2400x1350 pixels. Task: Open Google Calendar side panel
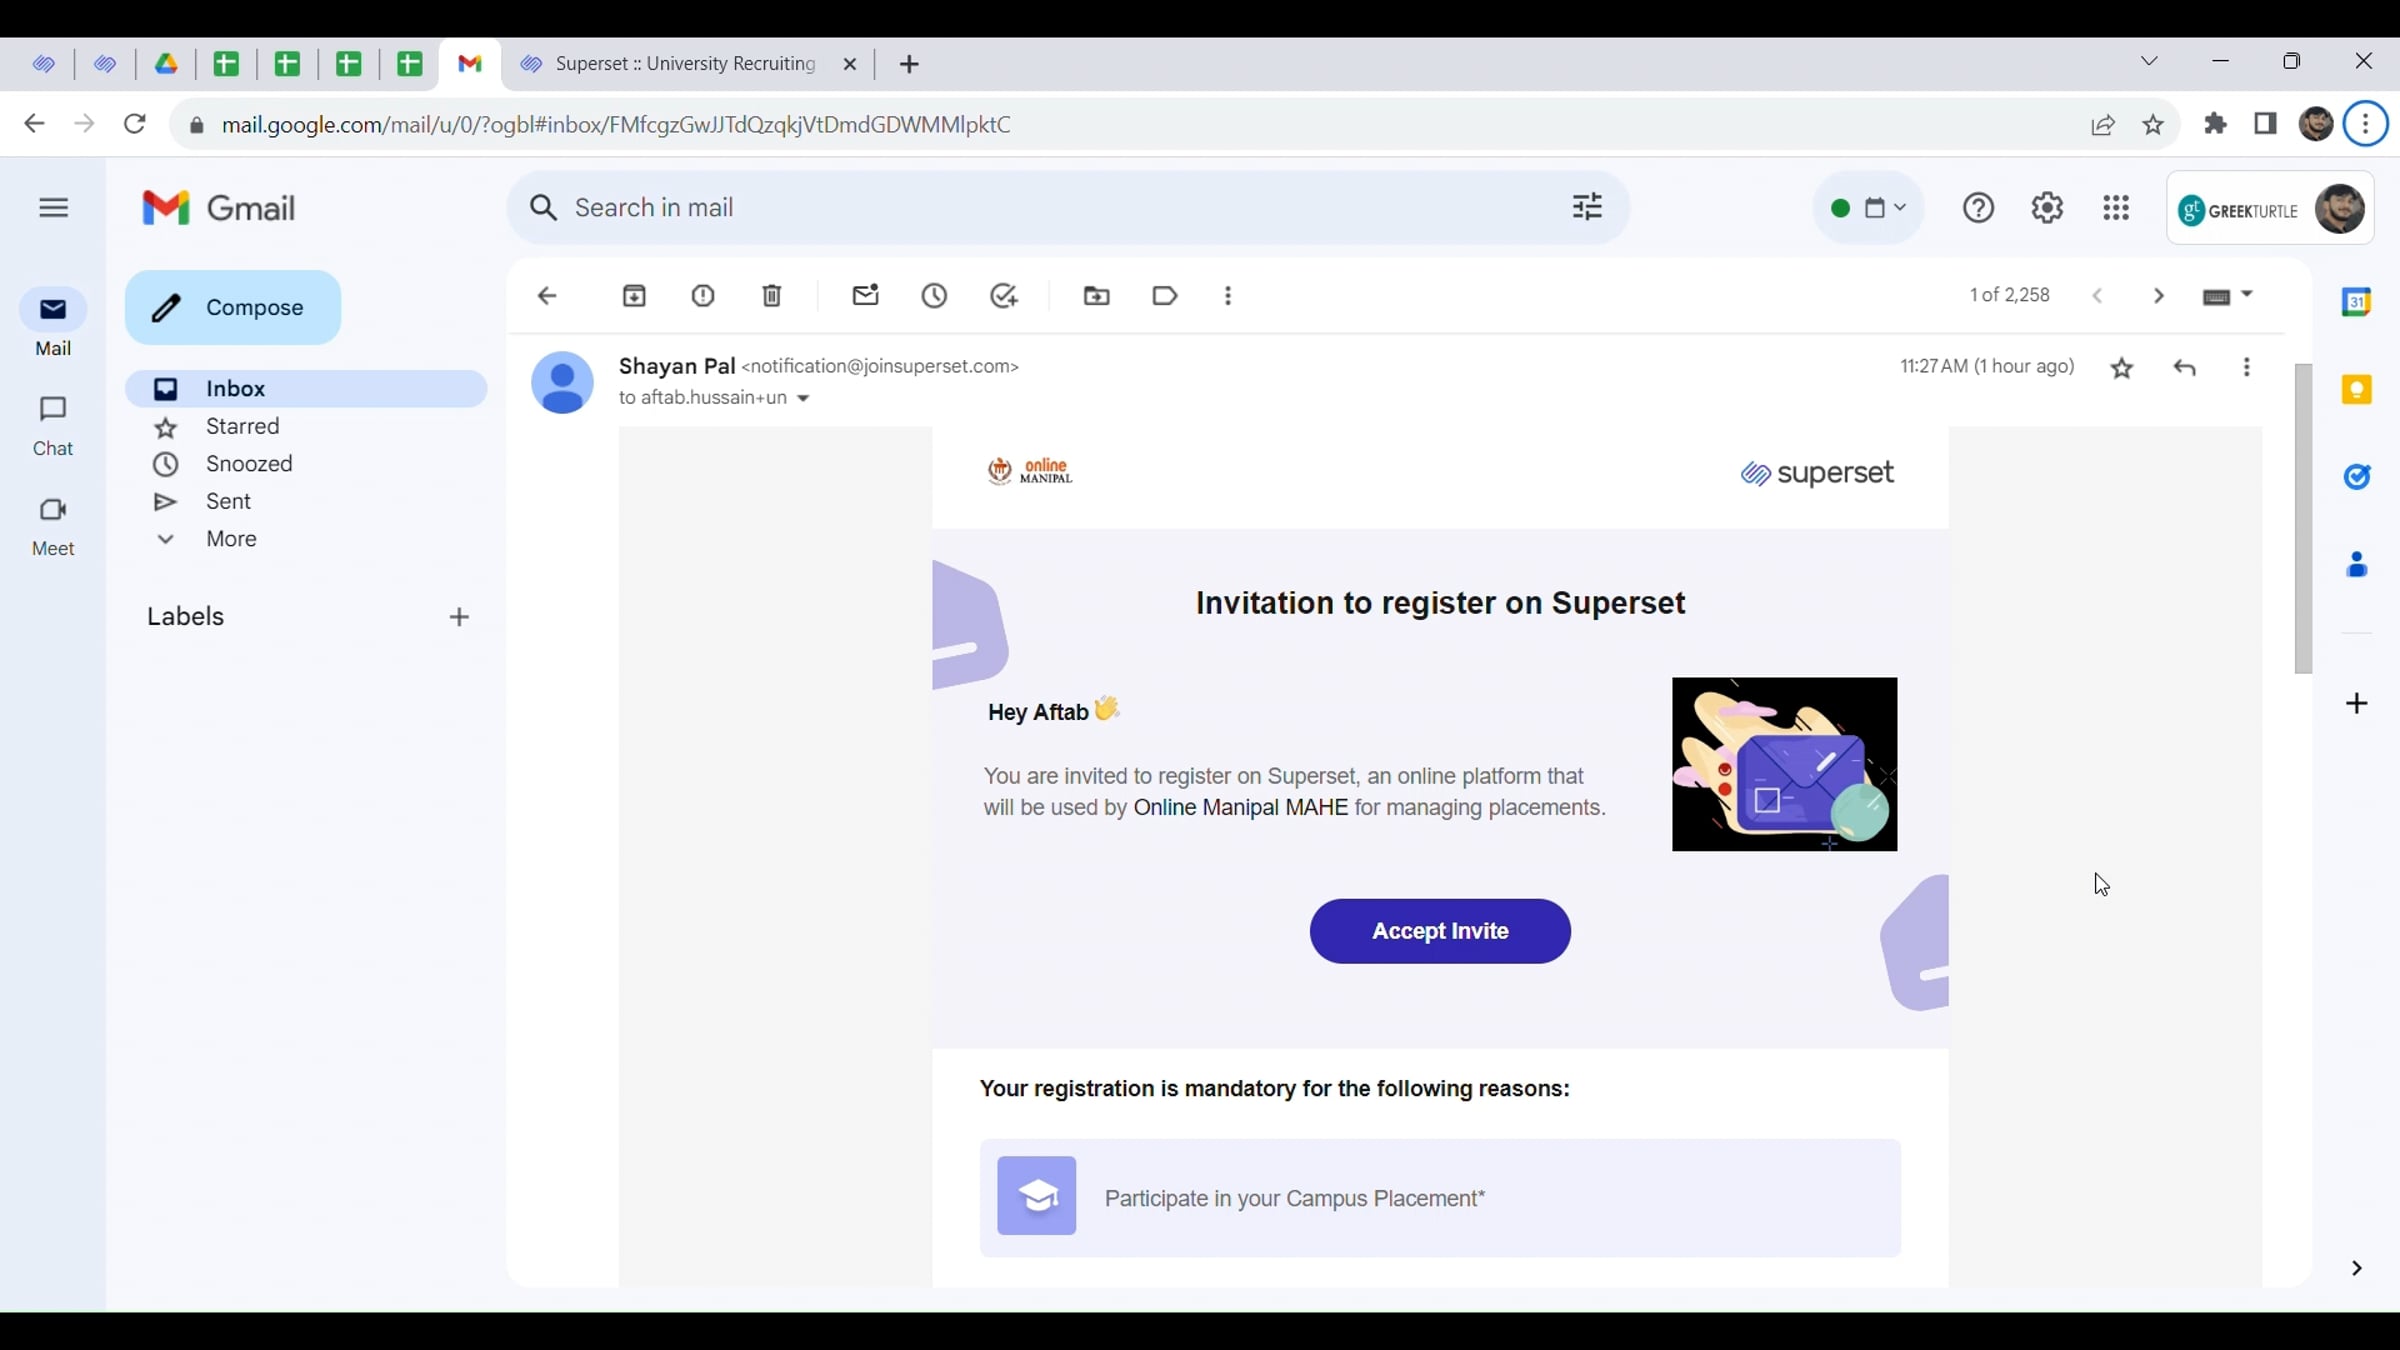click(2358, 301)
